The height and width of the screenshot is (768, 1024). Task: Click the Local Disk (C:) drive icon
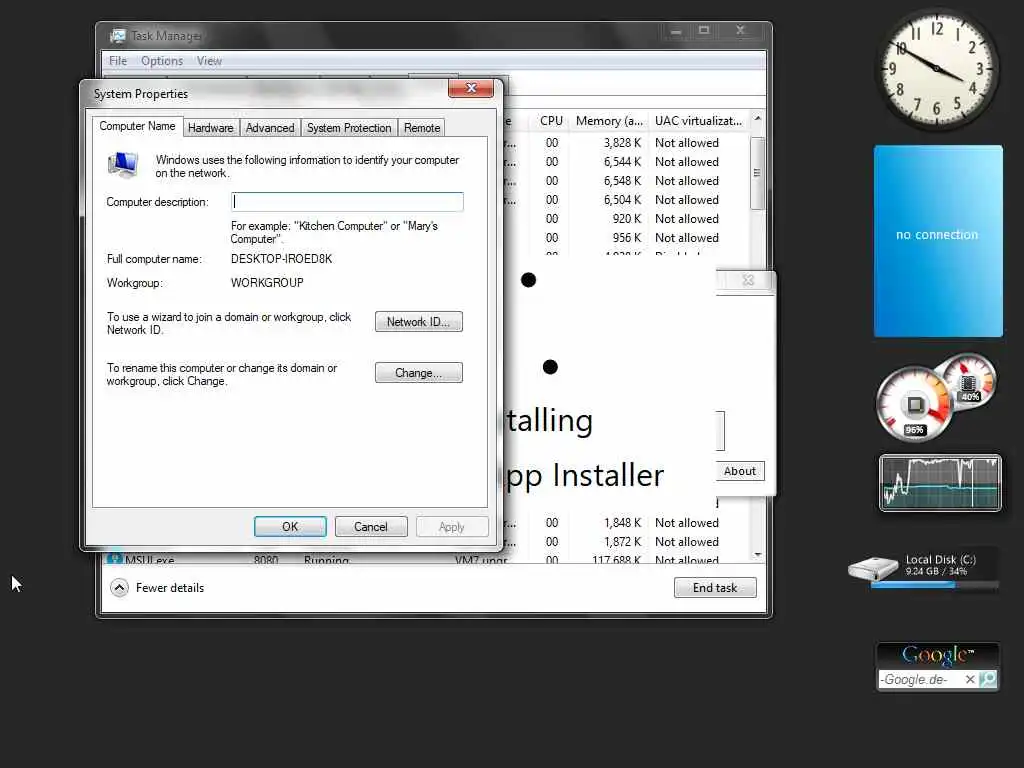click(x=873, y=568)
